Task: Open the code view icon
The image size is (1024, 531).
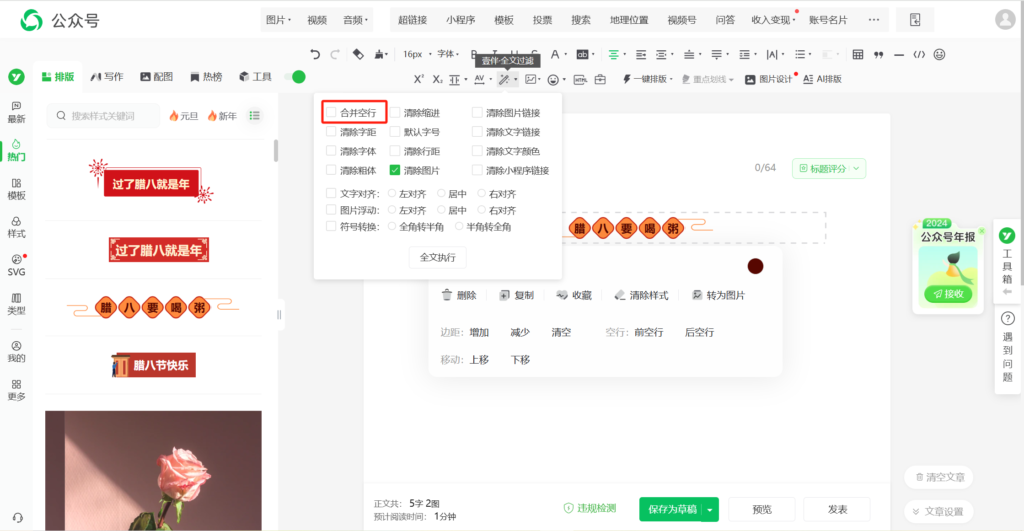Action: tap(919, 54)
